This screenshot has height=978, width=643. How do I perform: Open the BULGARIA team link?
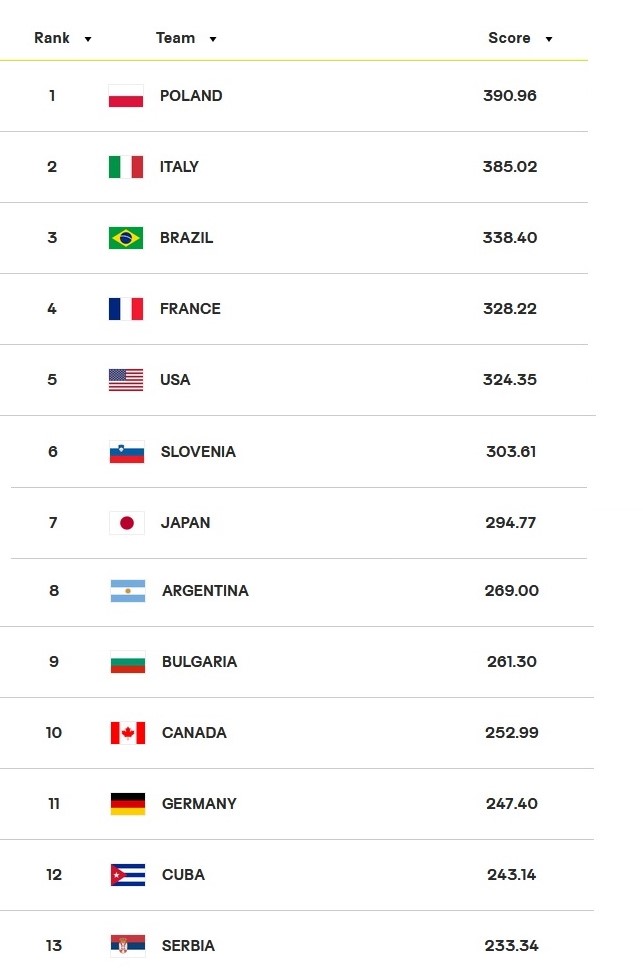(x=199, y=662)
